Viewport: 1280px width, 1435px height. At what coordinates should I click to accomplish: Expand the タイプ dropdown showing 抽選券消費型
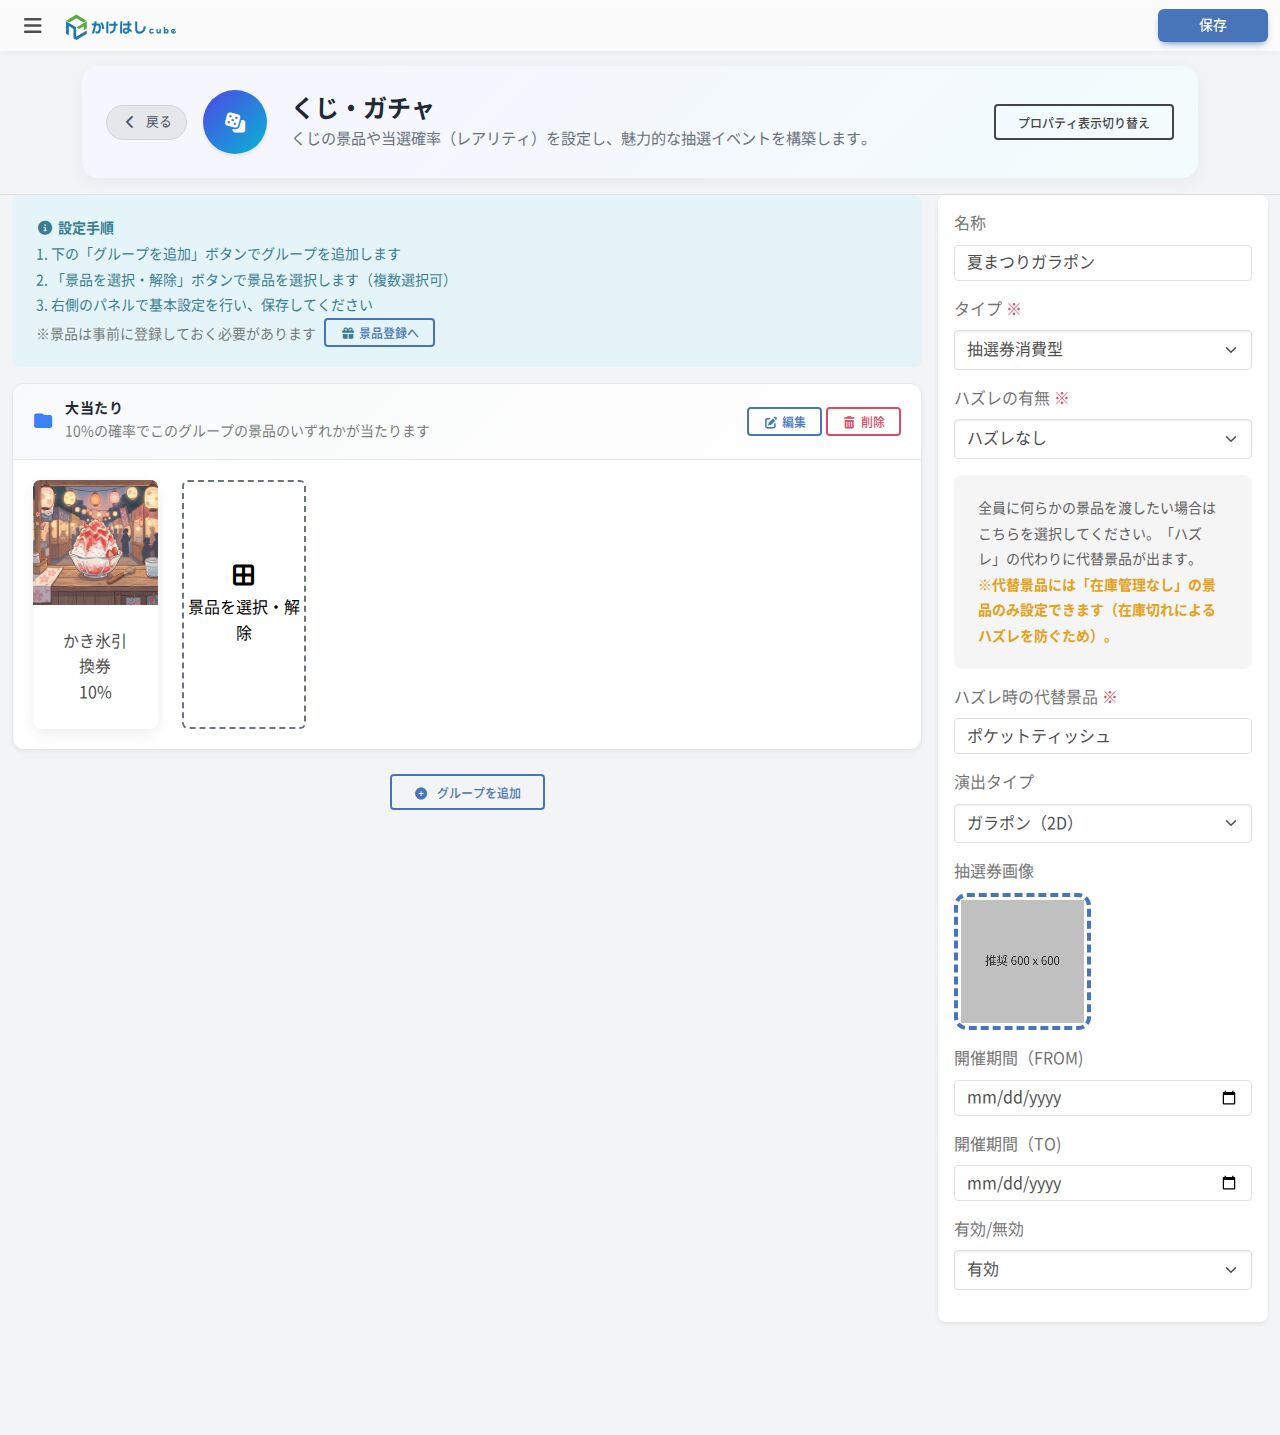pos(1102,350)
